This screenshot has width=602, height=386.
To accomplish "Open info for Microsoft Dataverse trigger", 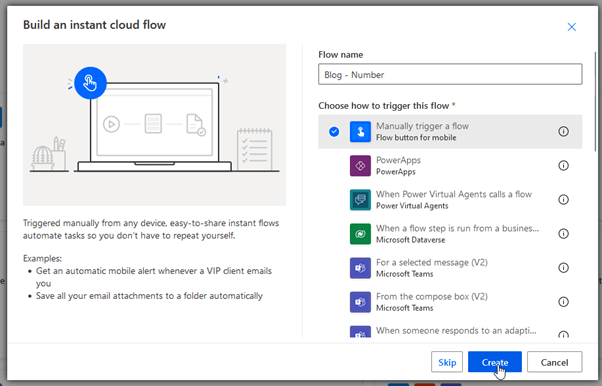I will [563, 234].
